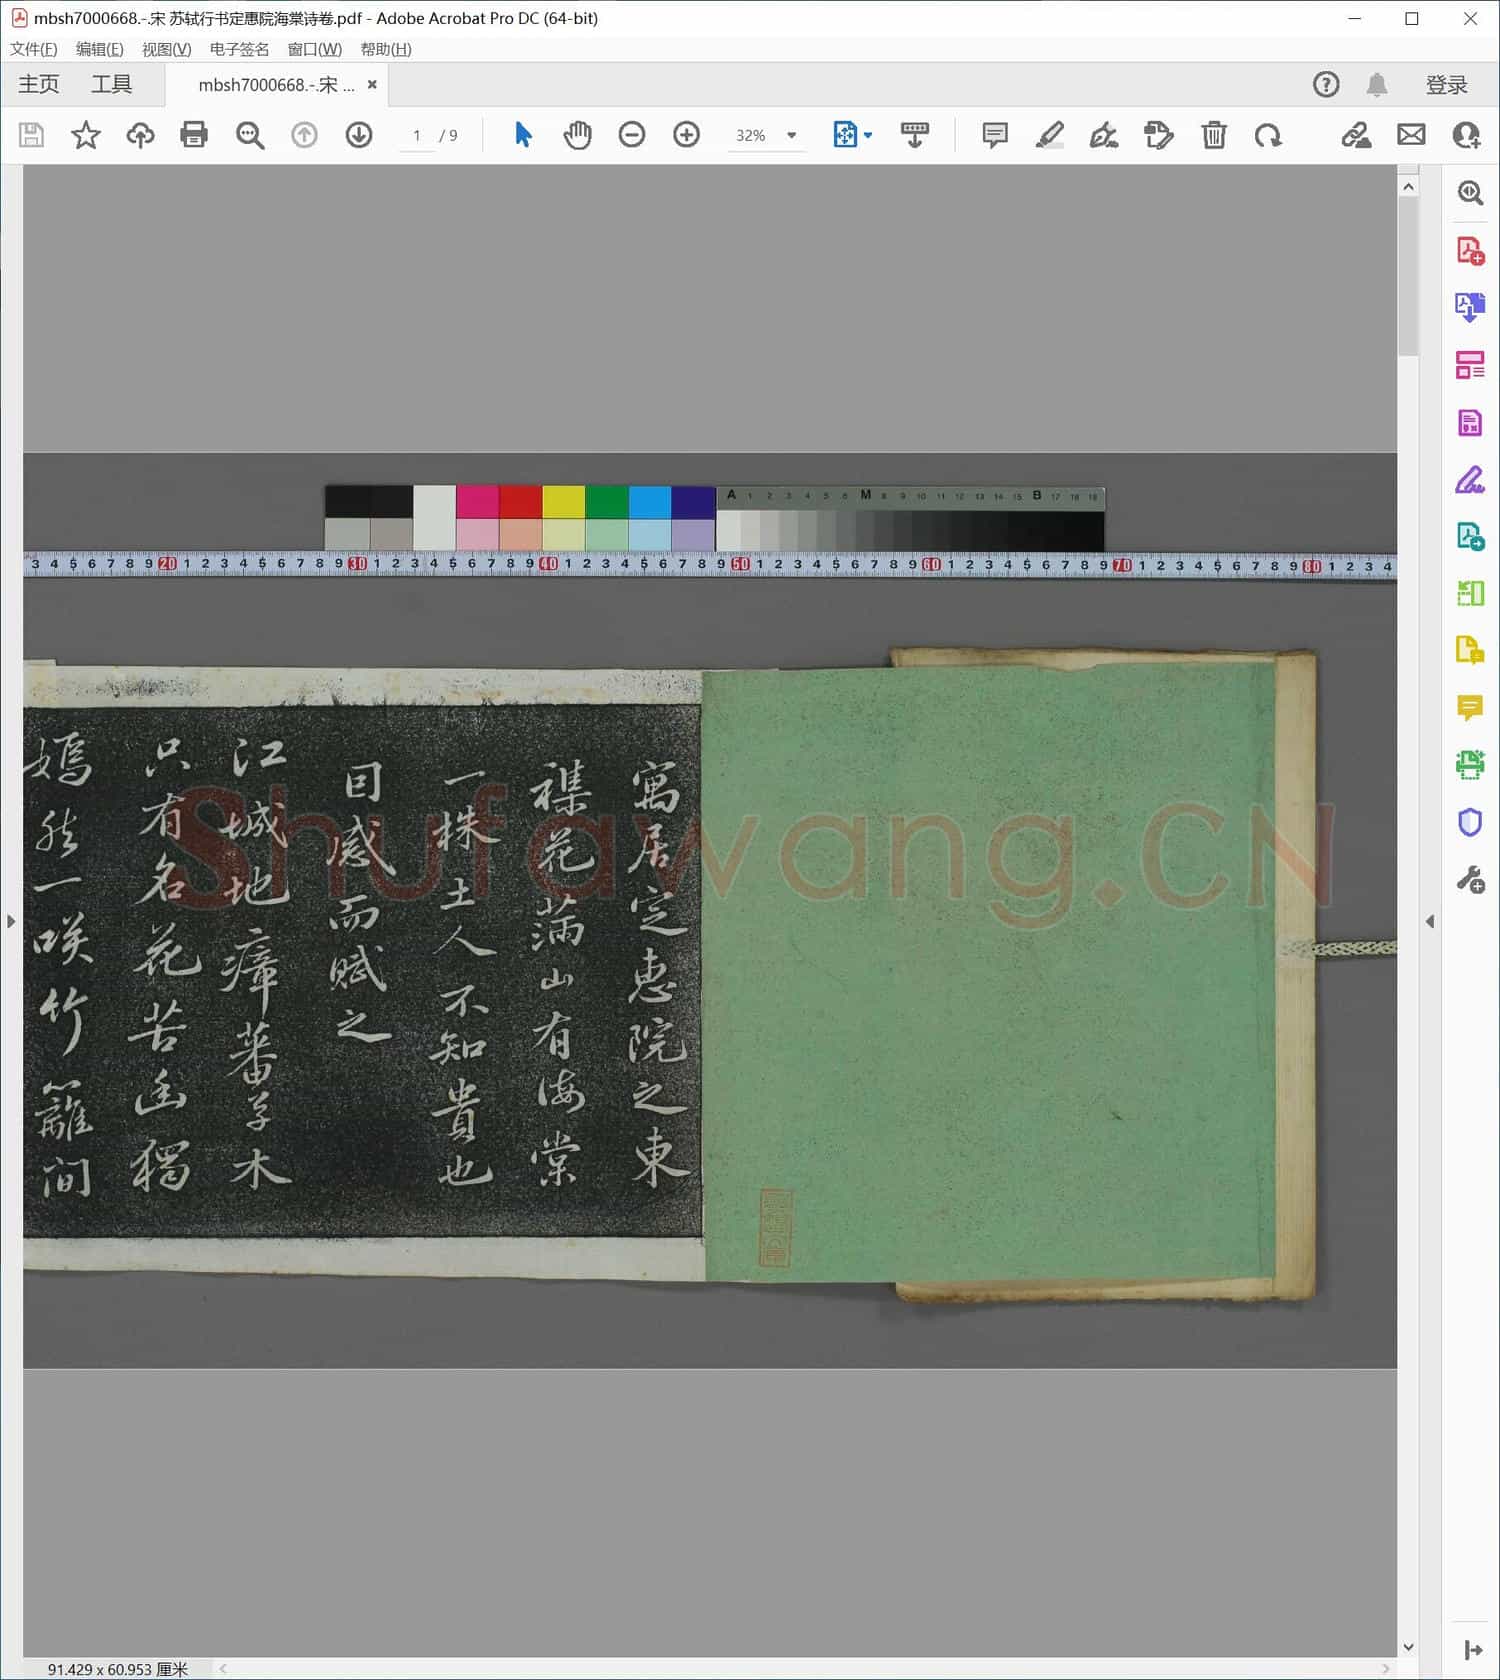Open the 视图(V) menu
Image resolution: width=1500 pixels, height=1680 pixels.
tap(166, 49)
